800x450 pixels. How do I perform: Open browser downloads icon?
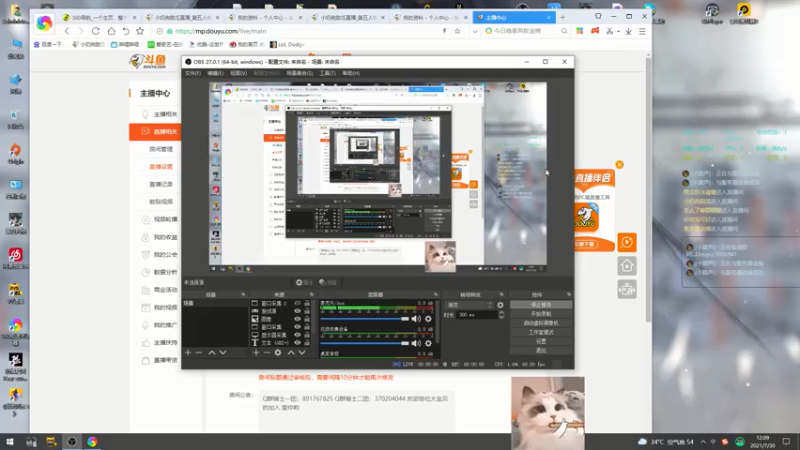click(x=629, y=31)
